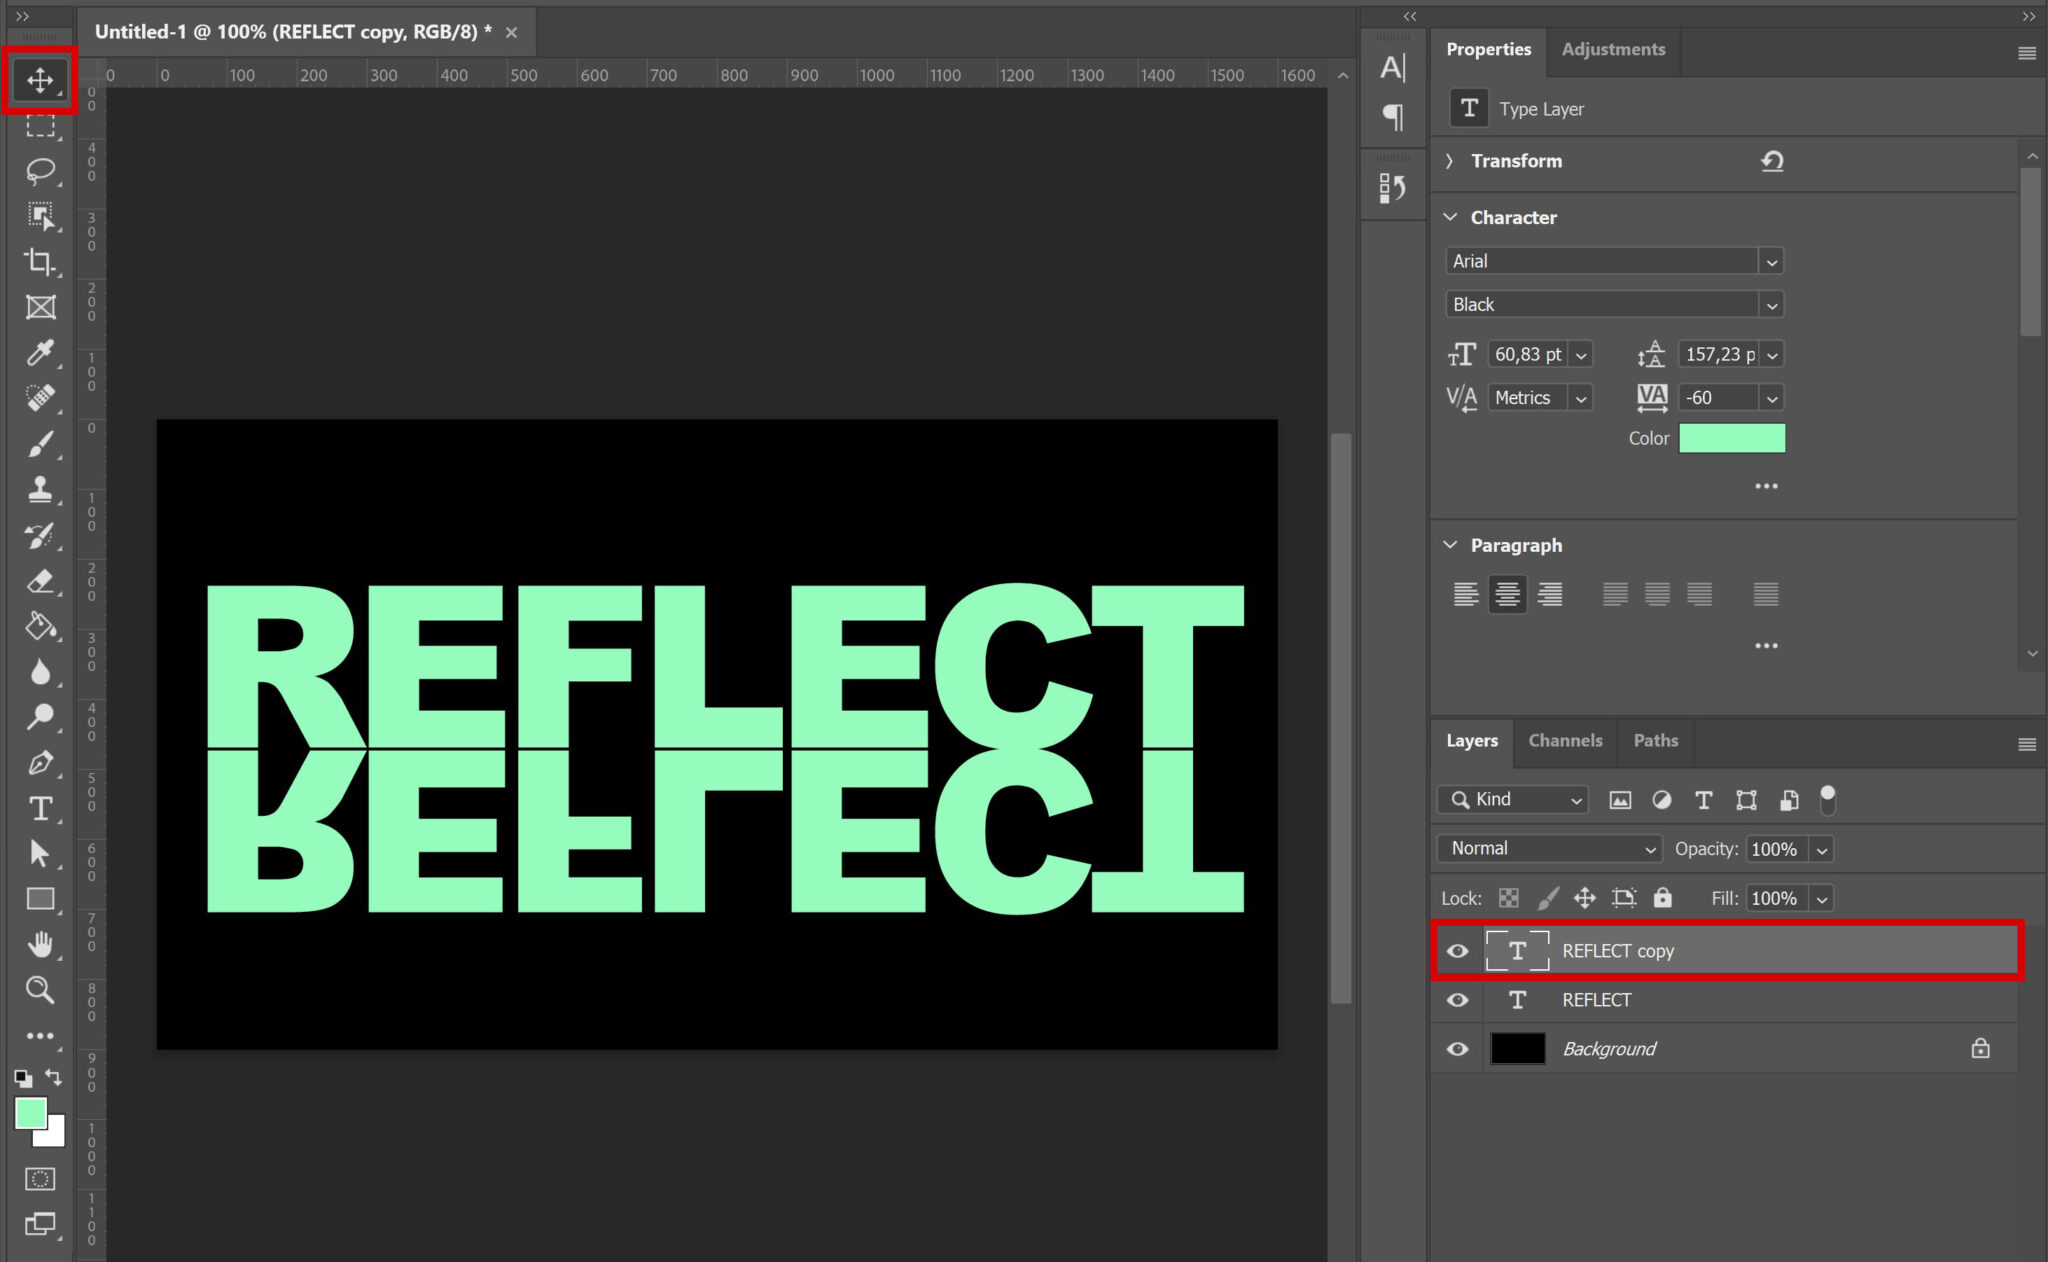Hide the Background layer
Image resolution: width=2048 pixels, height=1262 pixels.
(1456, 1048)
